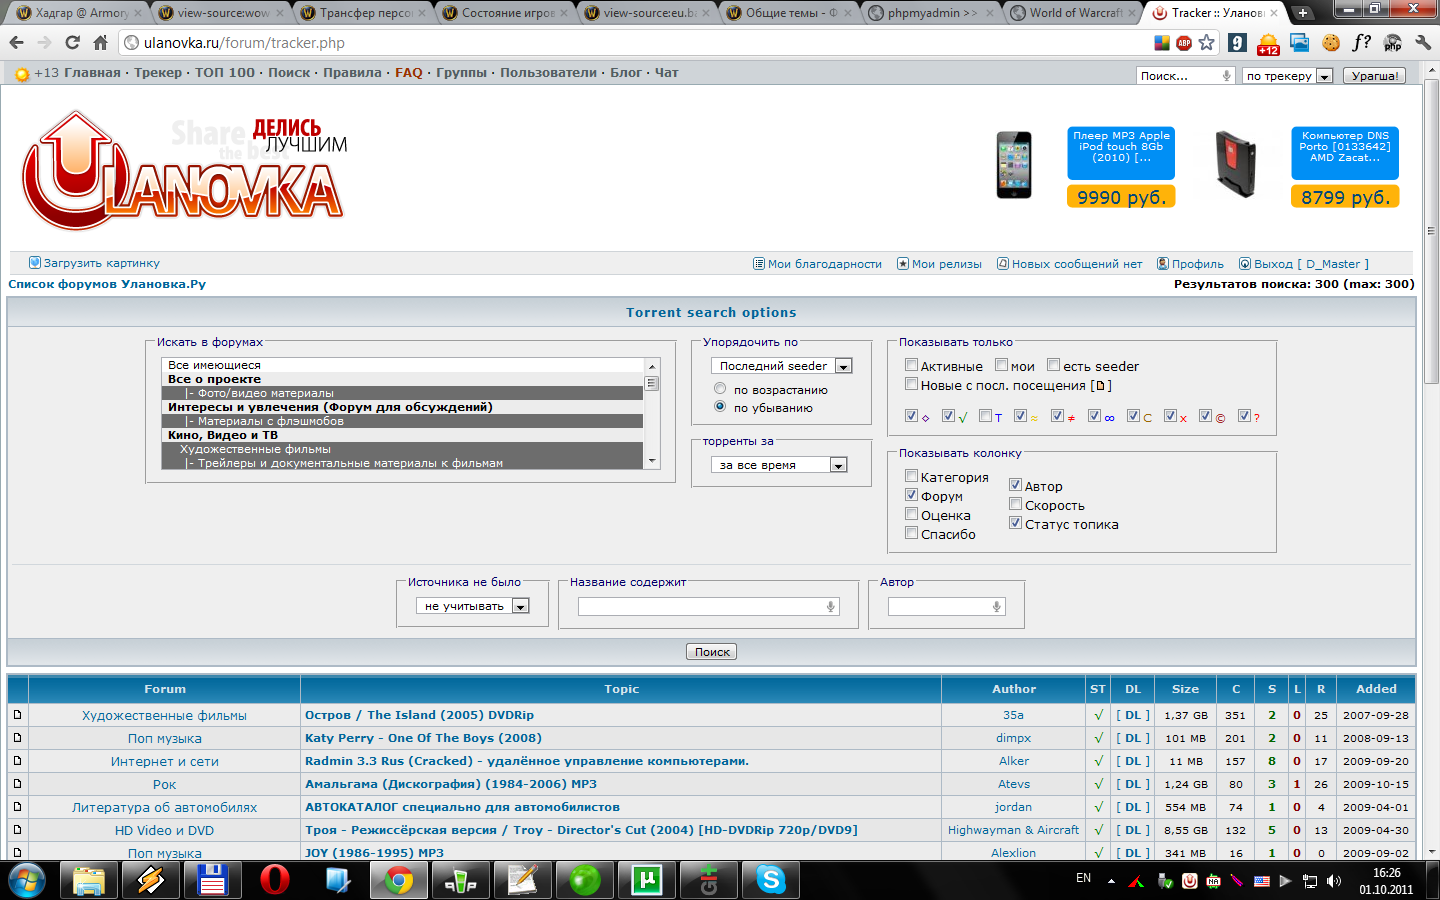Switch to the World of Warcraft tab
The height and width of the screenshot is (900, 1440).
click(1075, 13)
